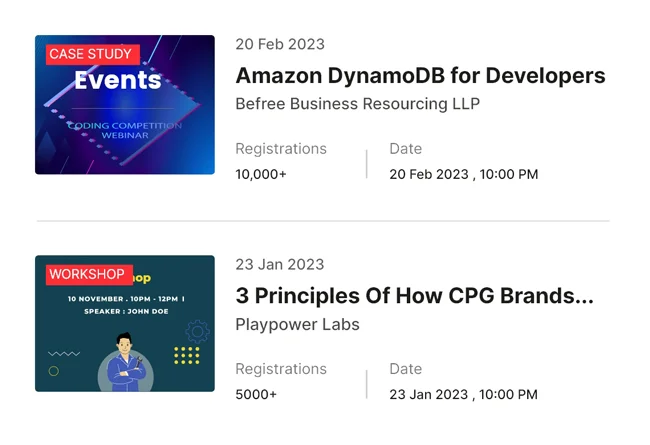Image resolution: width=650 pixels, height=445 pixels.
Task: Click the SPEAKER : JOHN DOE text
Action: pos(126,312)
